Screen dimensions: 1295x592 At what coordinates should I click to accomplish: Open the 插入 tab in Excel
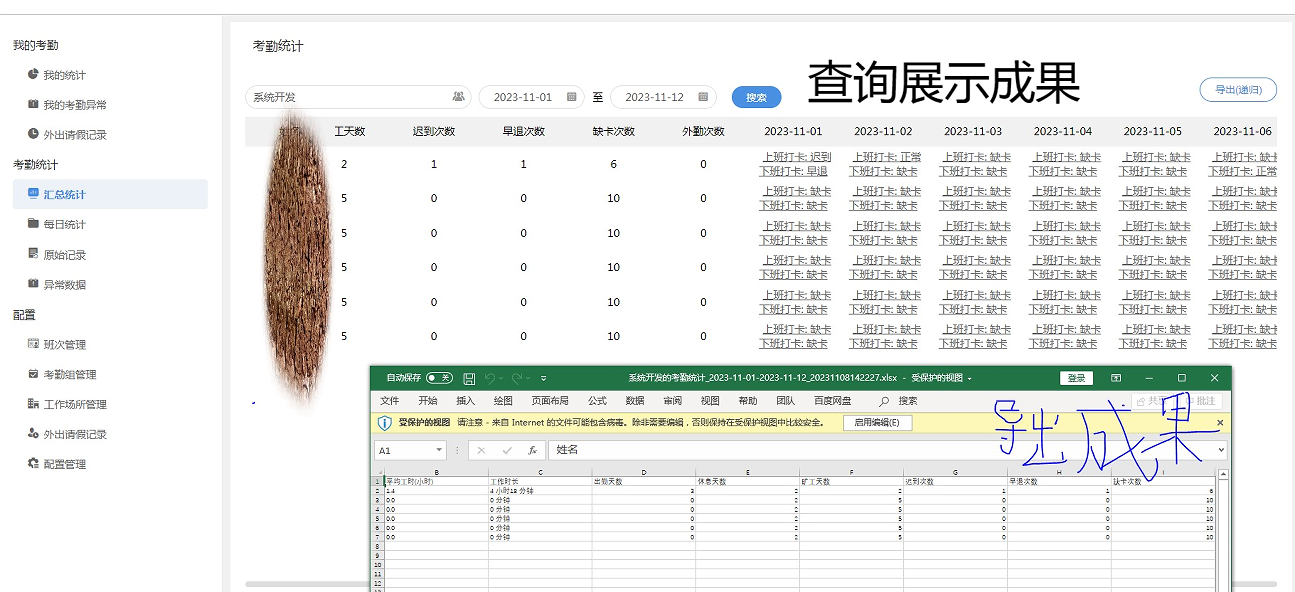(x=466, y=401)
